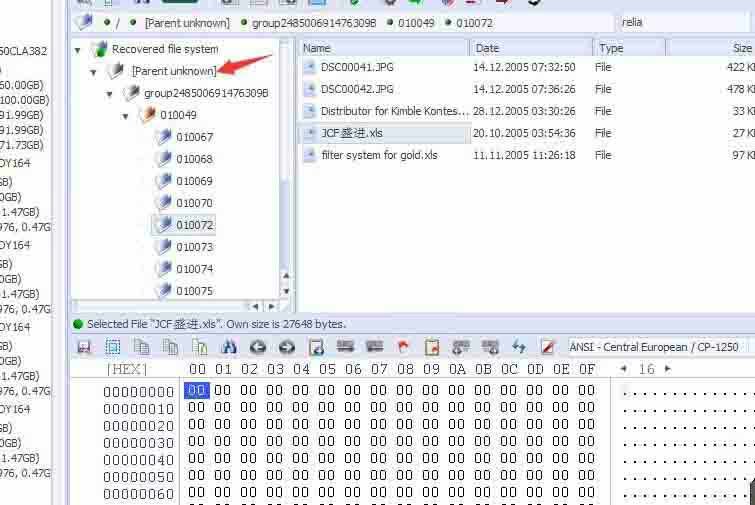Click the save icon in hex toolbar
The height and width of the screenshot is (505, 755).
pos(84,347)
